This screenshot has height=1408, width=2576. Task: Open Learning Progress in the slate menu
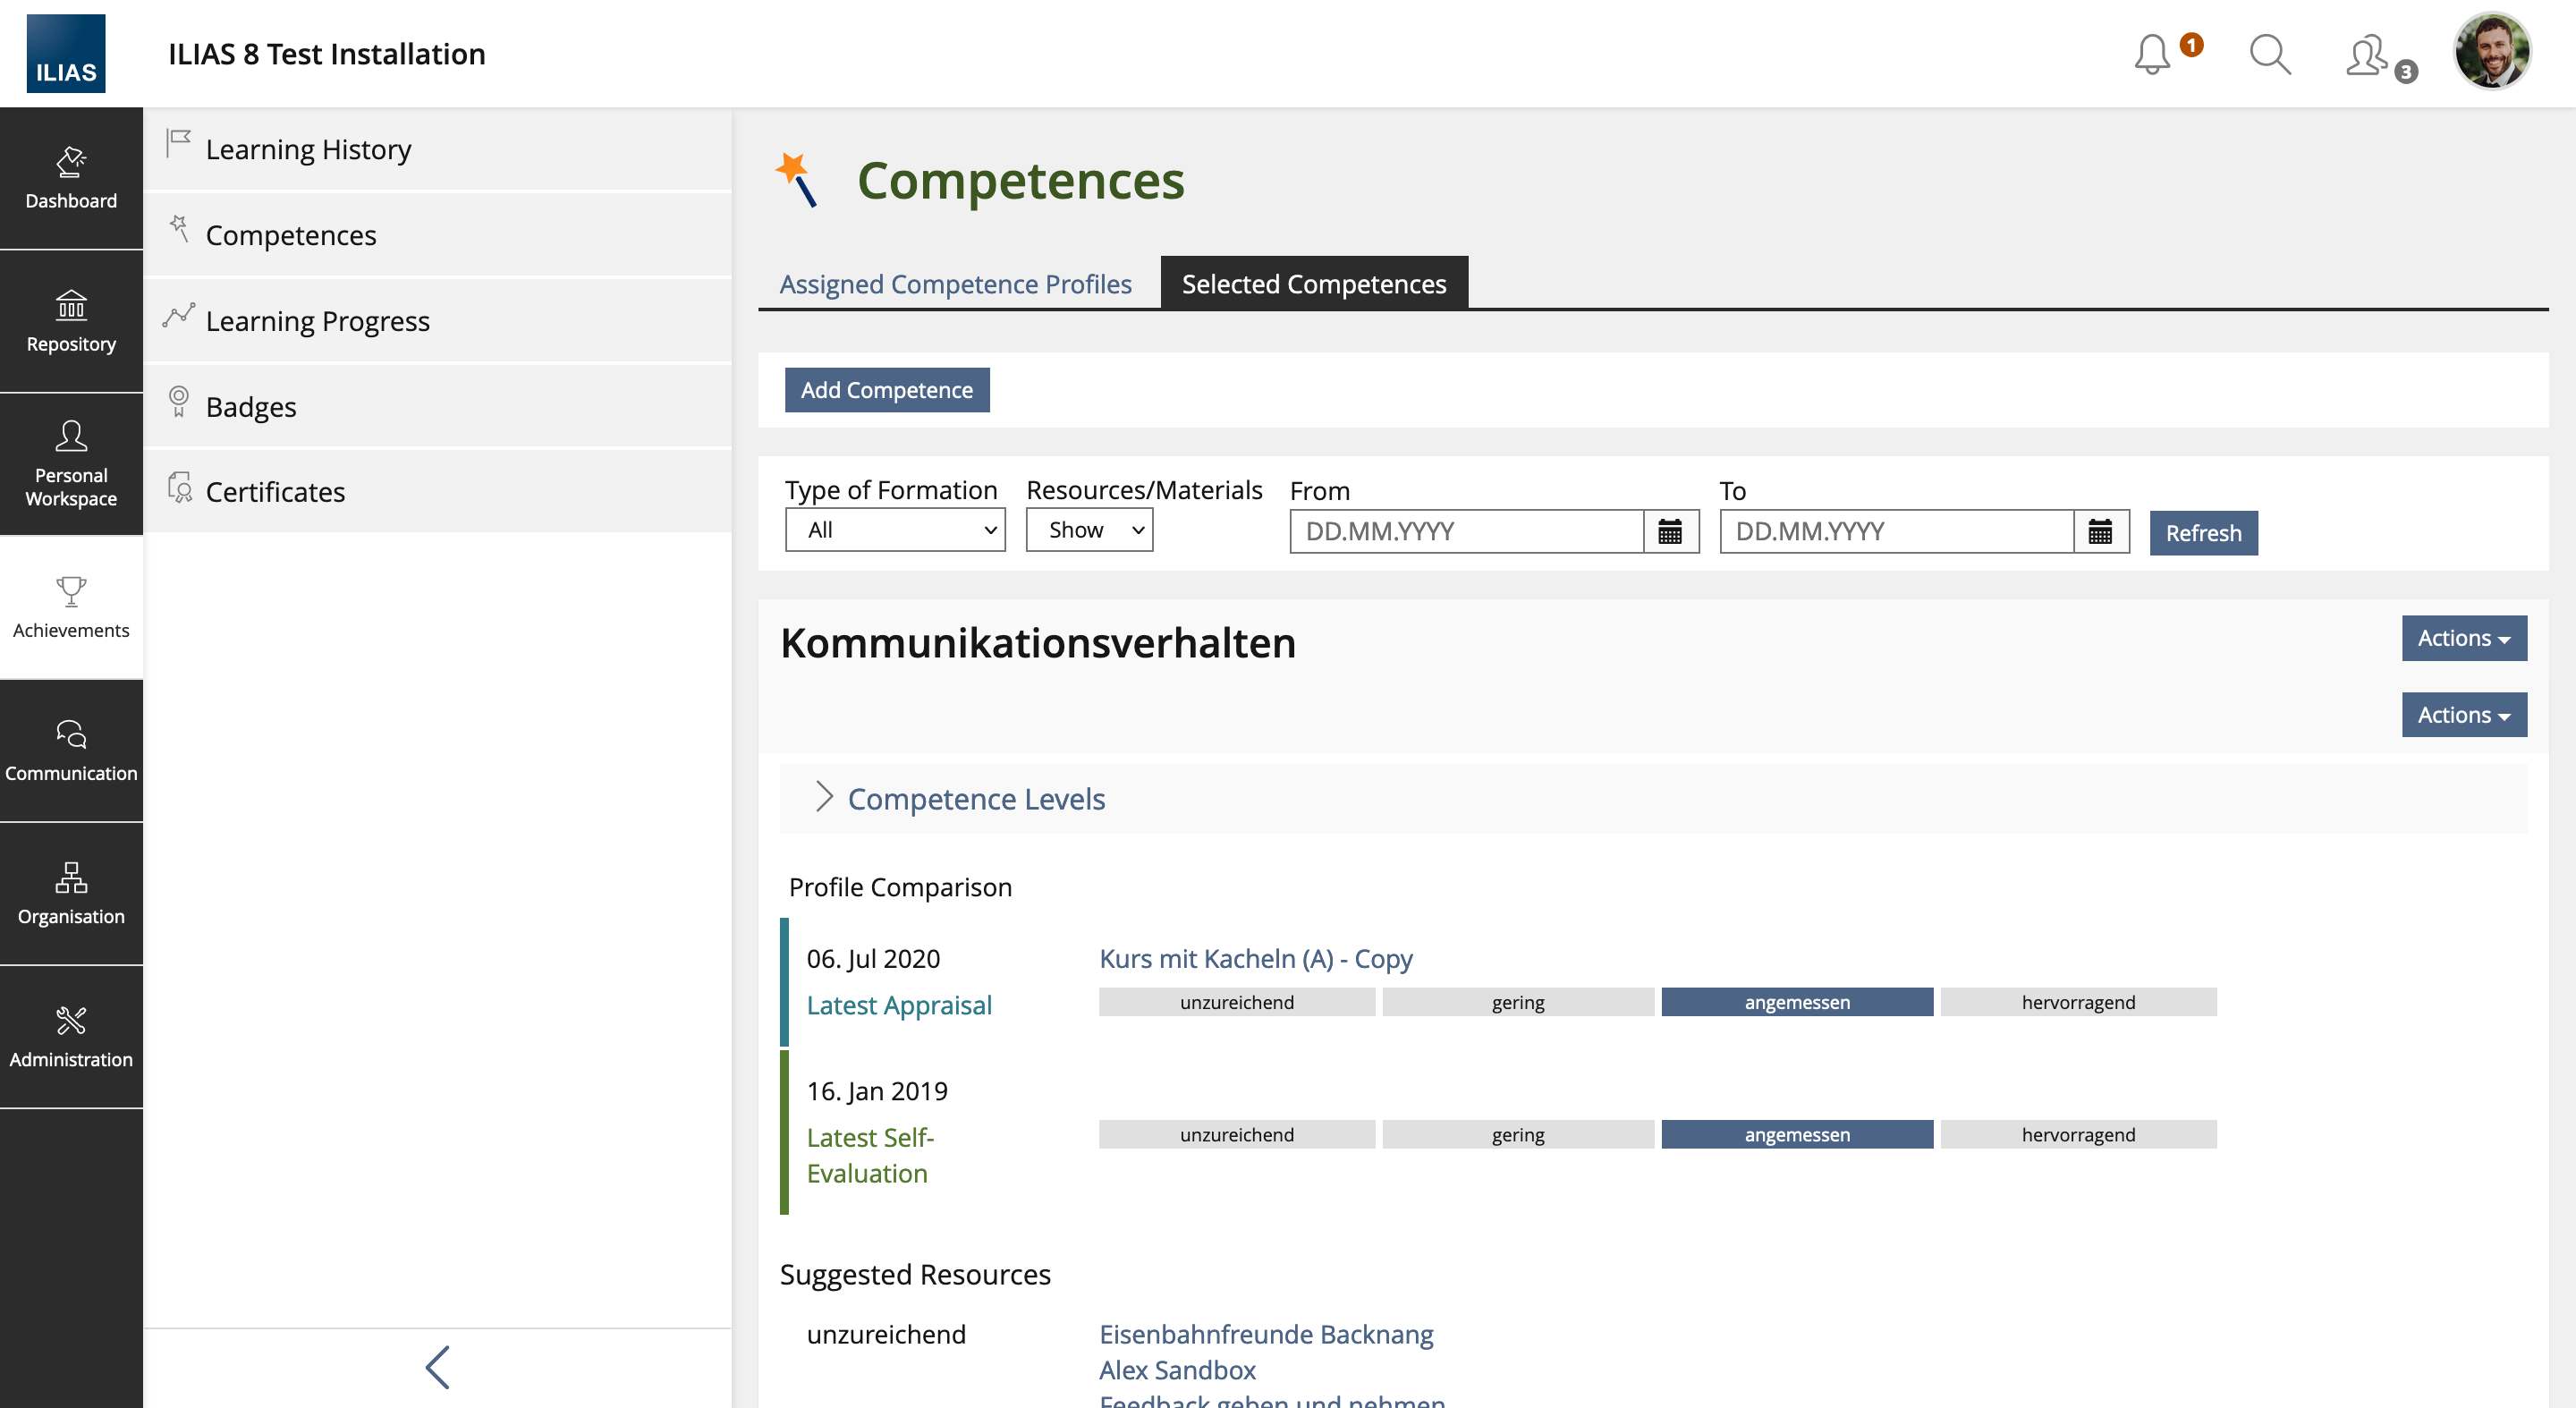click(317, 321)
